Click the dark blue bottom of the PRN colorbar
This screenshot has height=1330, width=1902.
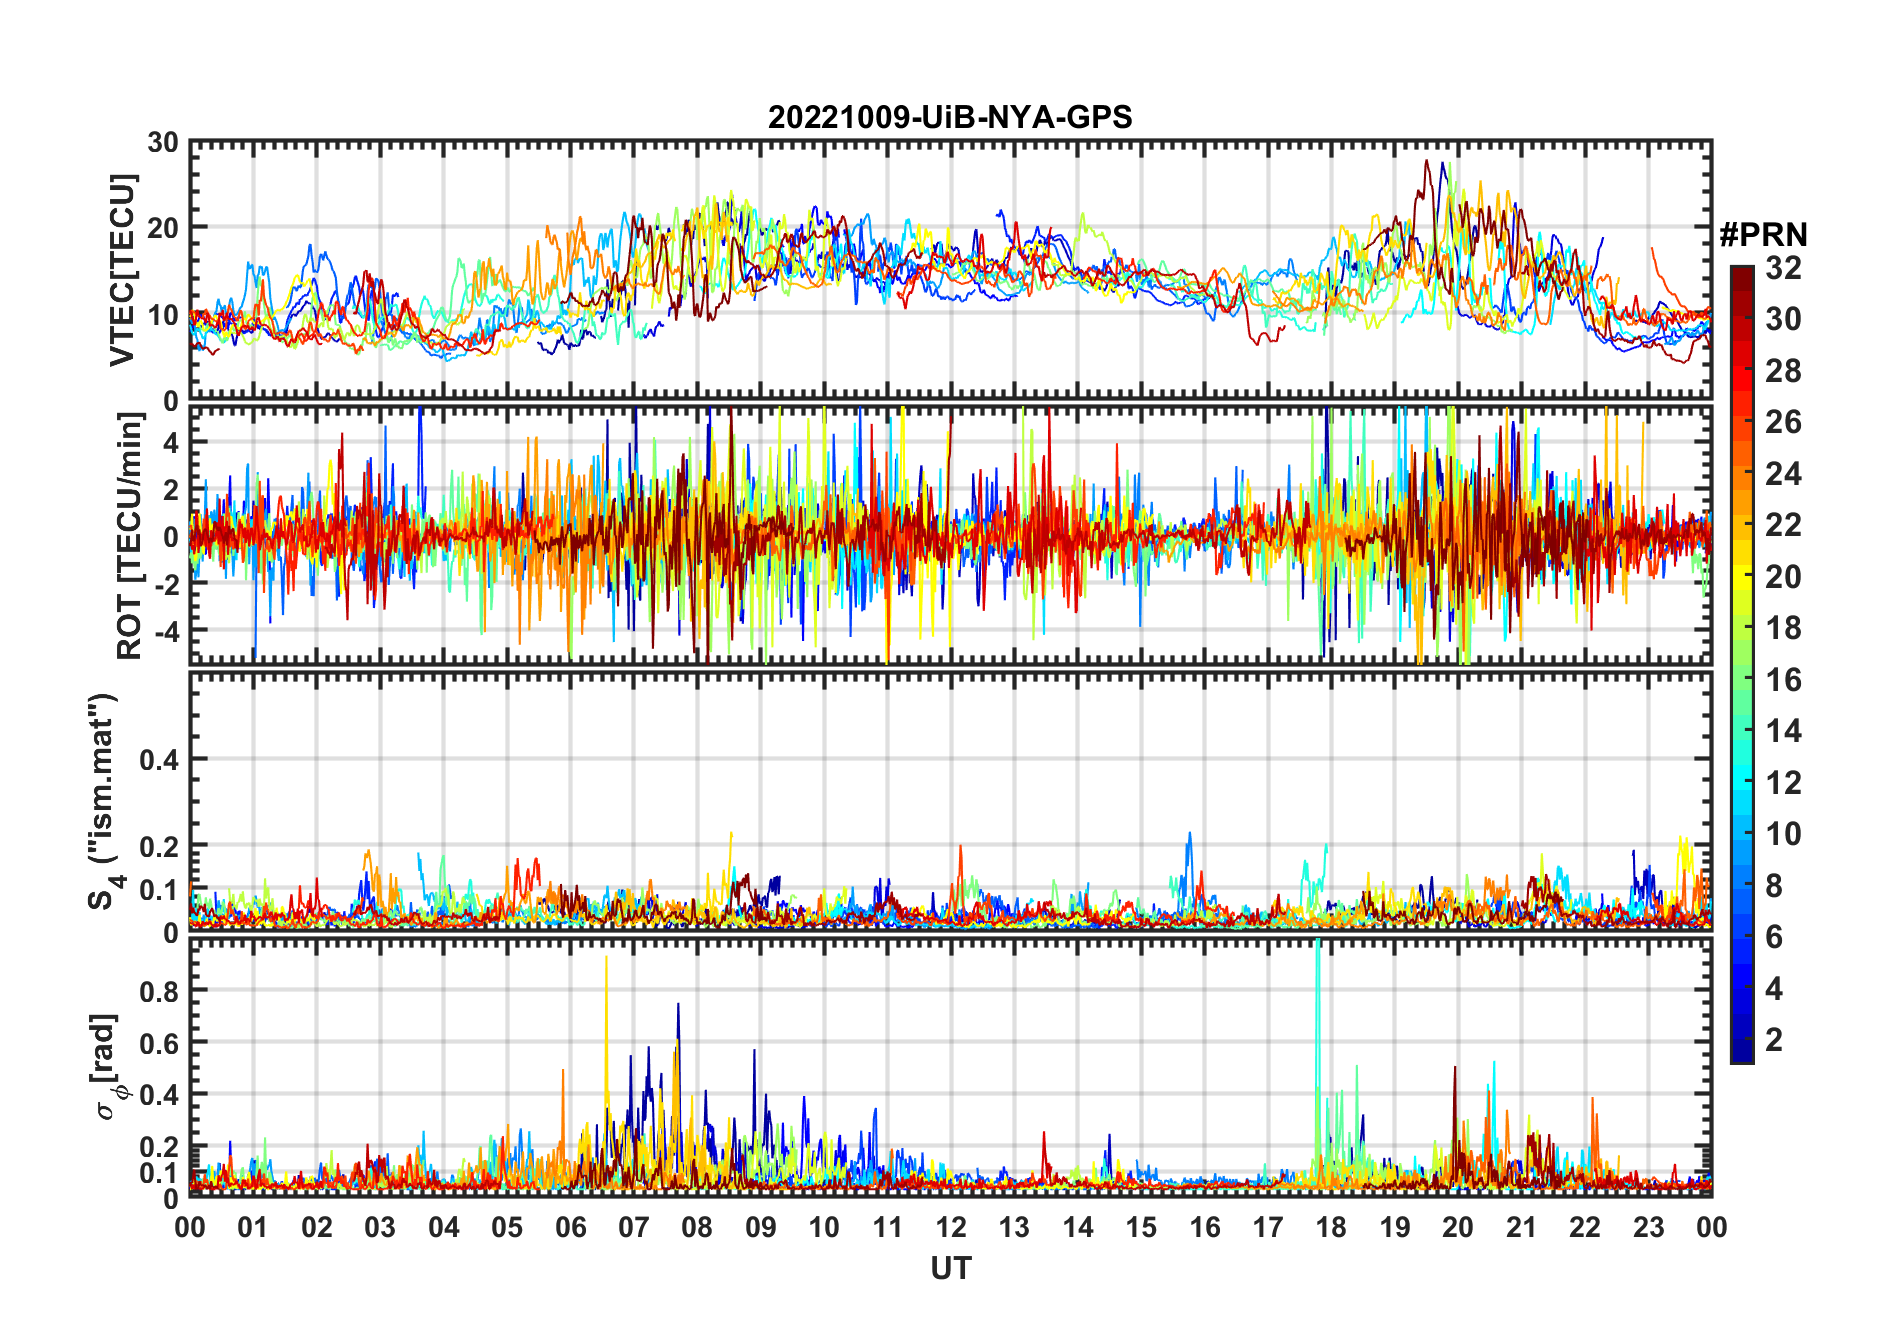[x=1742, y=1052]
